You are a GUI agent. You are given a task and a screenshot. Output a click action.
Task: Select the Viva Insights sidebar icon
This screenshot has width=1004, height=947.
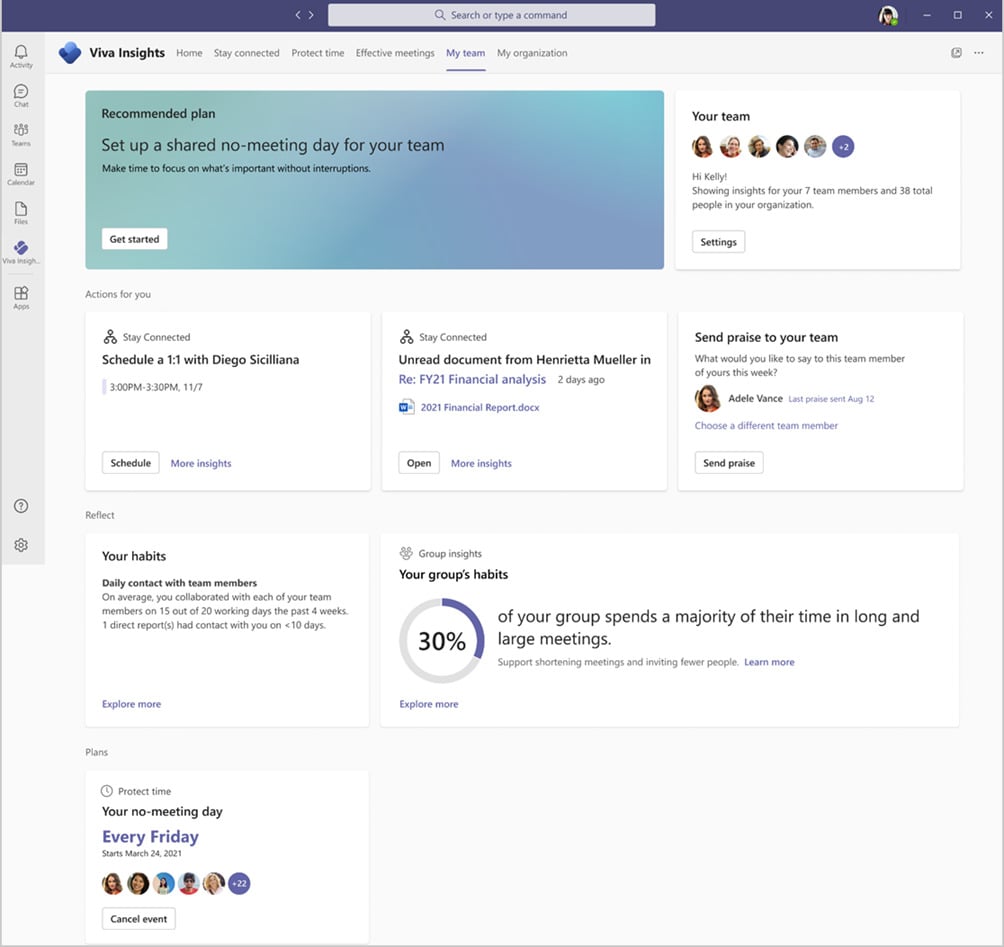(21, 252)
